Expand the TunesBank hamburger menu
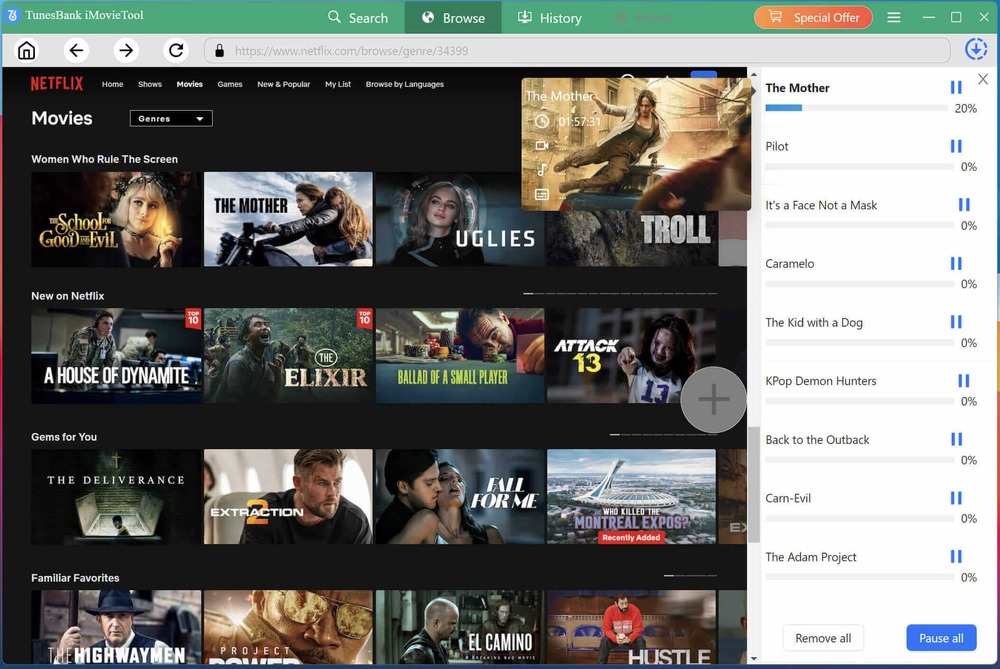The image size is (1000, 669). click(893, 17)
